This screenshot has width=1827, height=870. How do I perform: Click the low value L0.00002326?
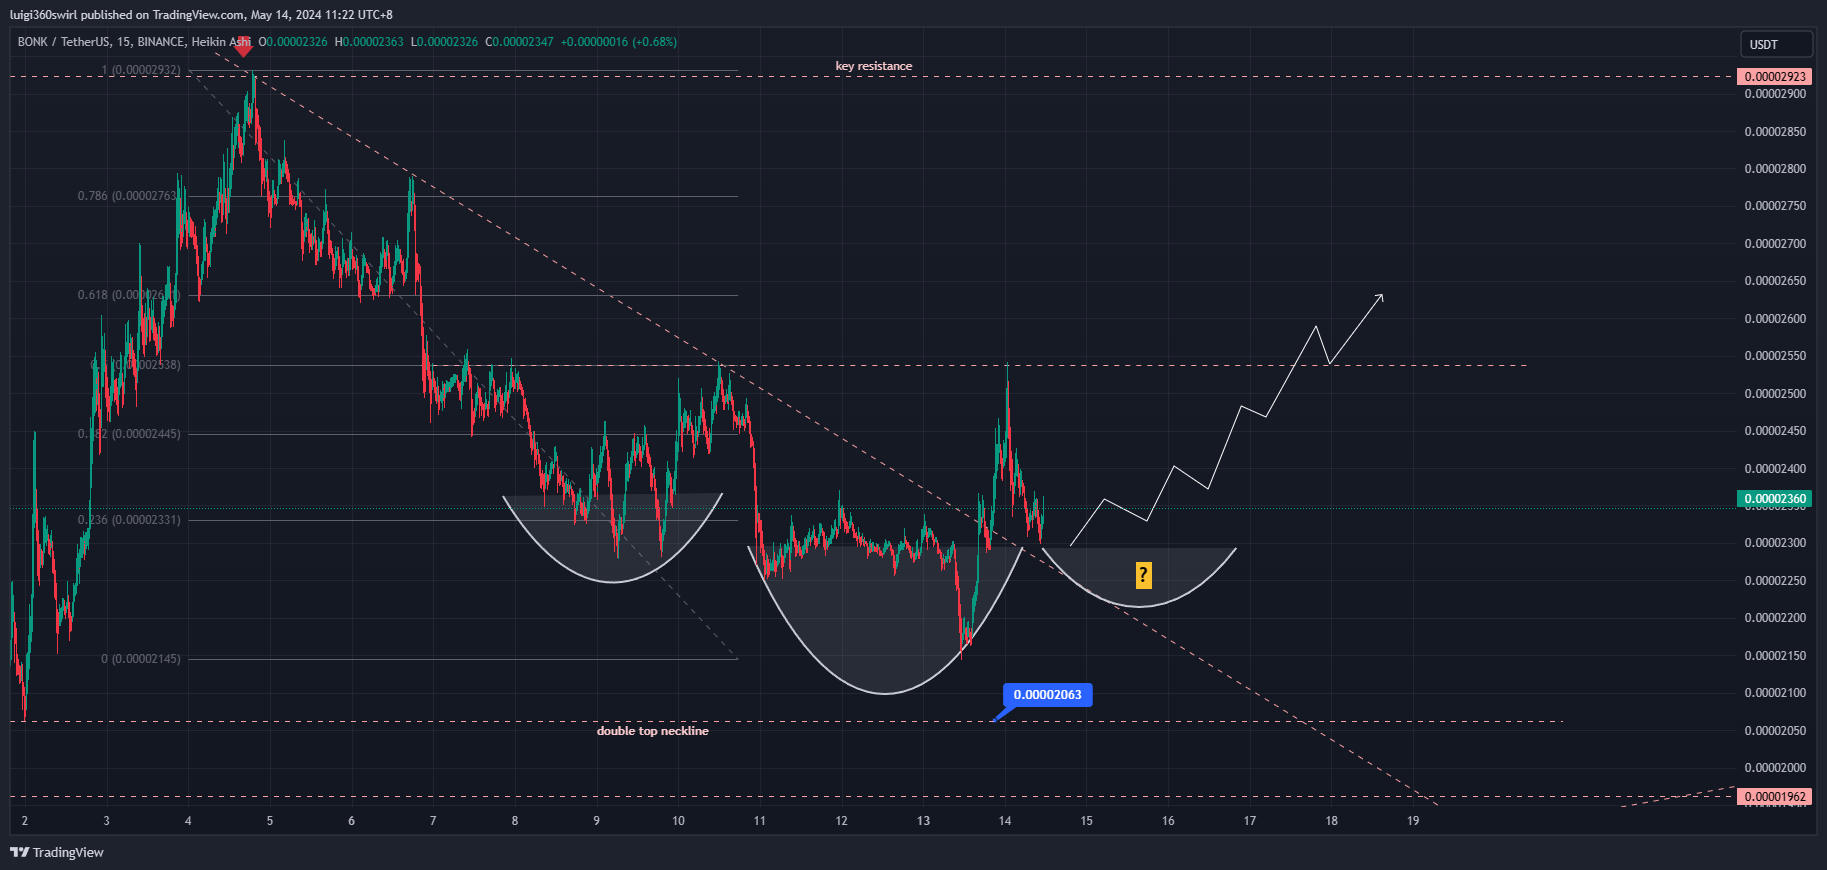click(444, 42)
